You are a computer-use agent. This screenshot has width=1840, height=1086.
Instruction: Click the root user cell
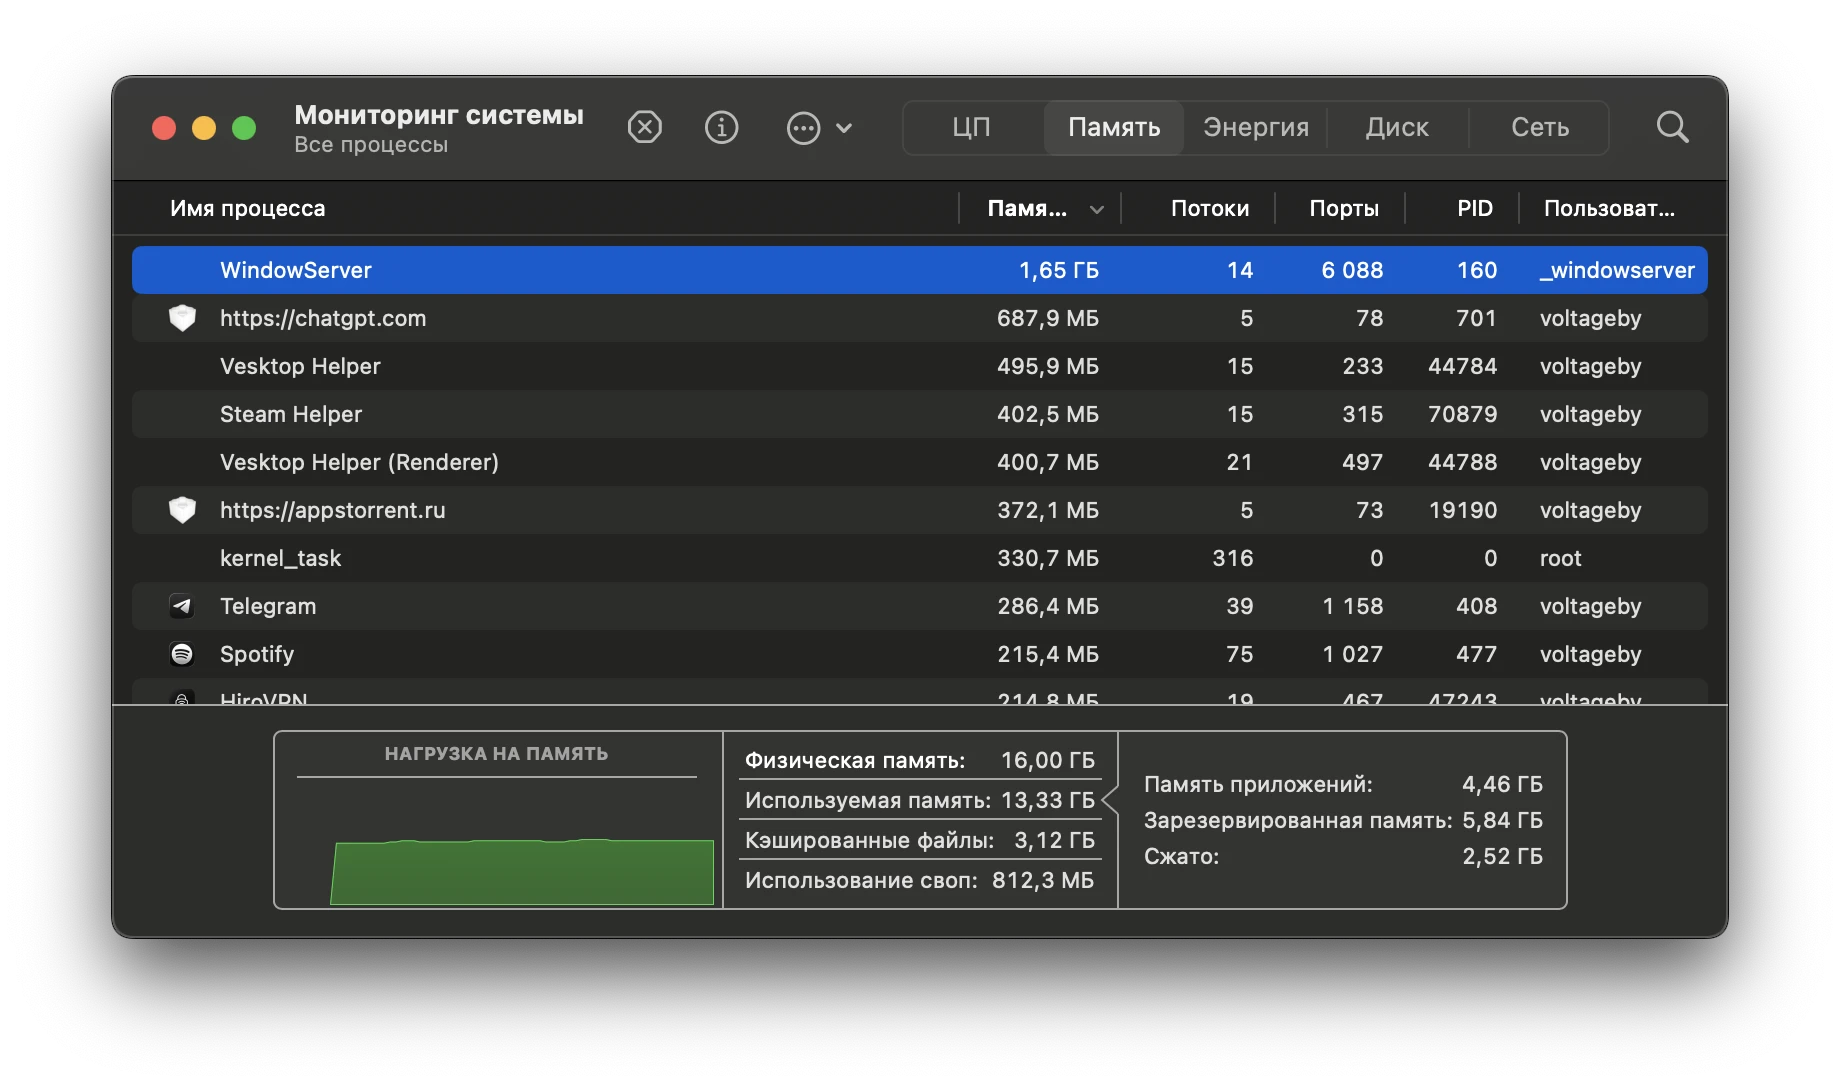click(x=1561, y=558)
